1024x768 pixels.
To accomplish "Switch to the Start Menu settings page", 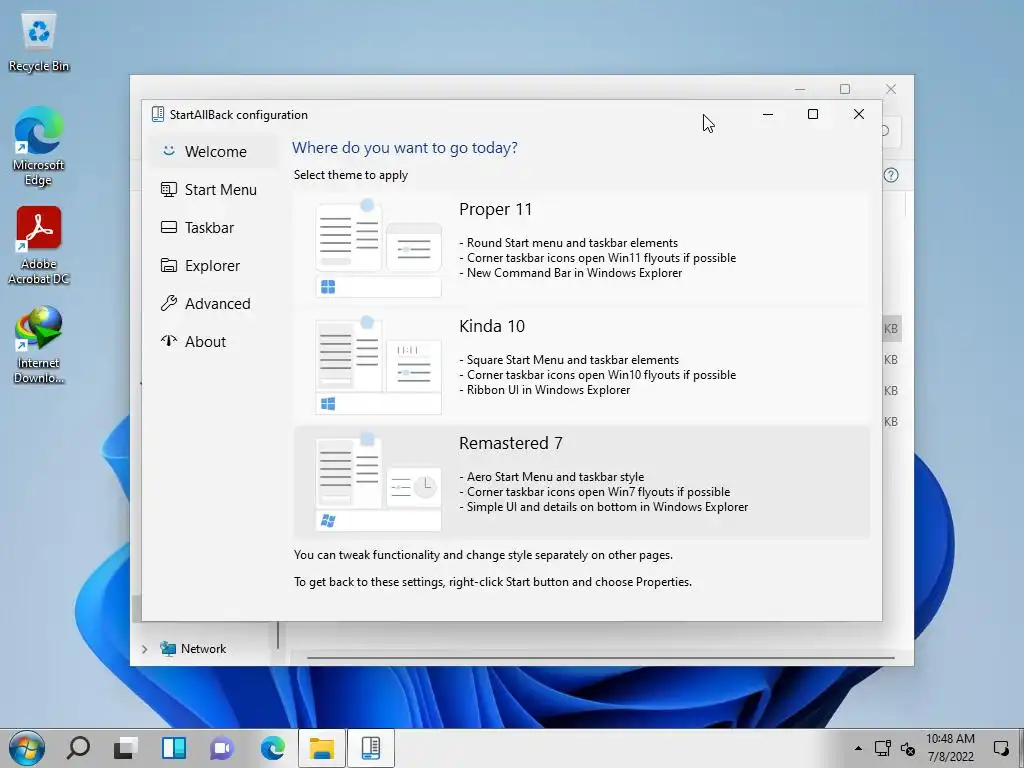I will (x=213, y=189).
